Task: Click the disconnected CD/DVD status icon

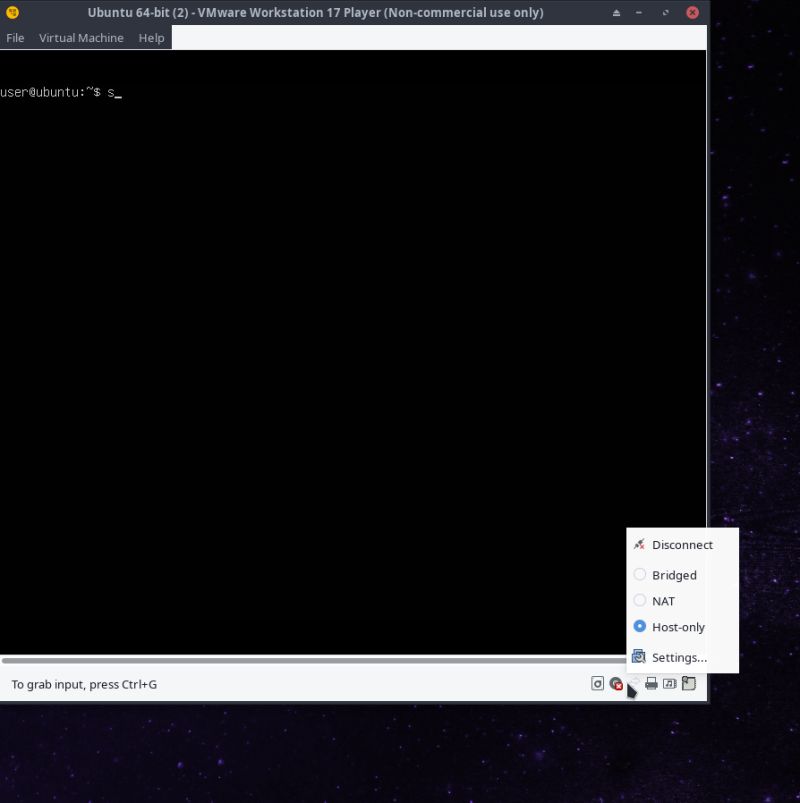Action: [x=616, y=684]
